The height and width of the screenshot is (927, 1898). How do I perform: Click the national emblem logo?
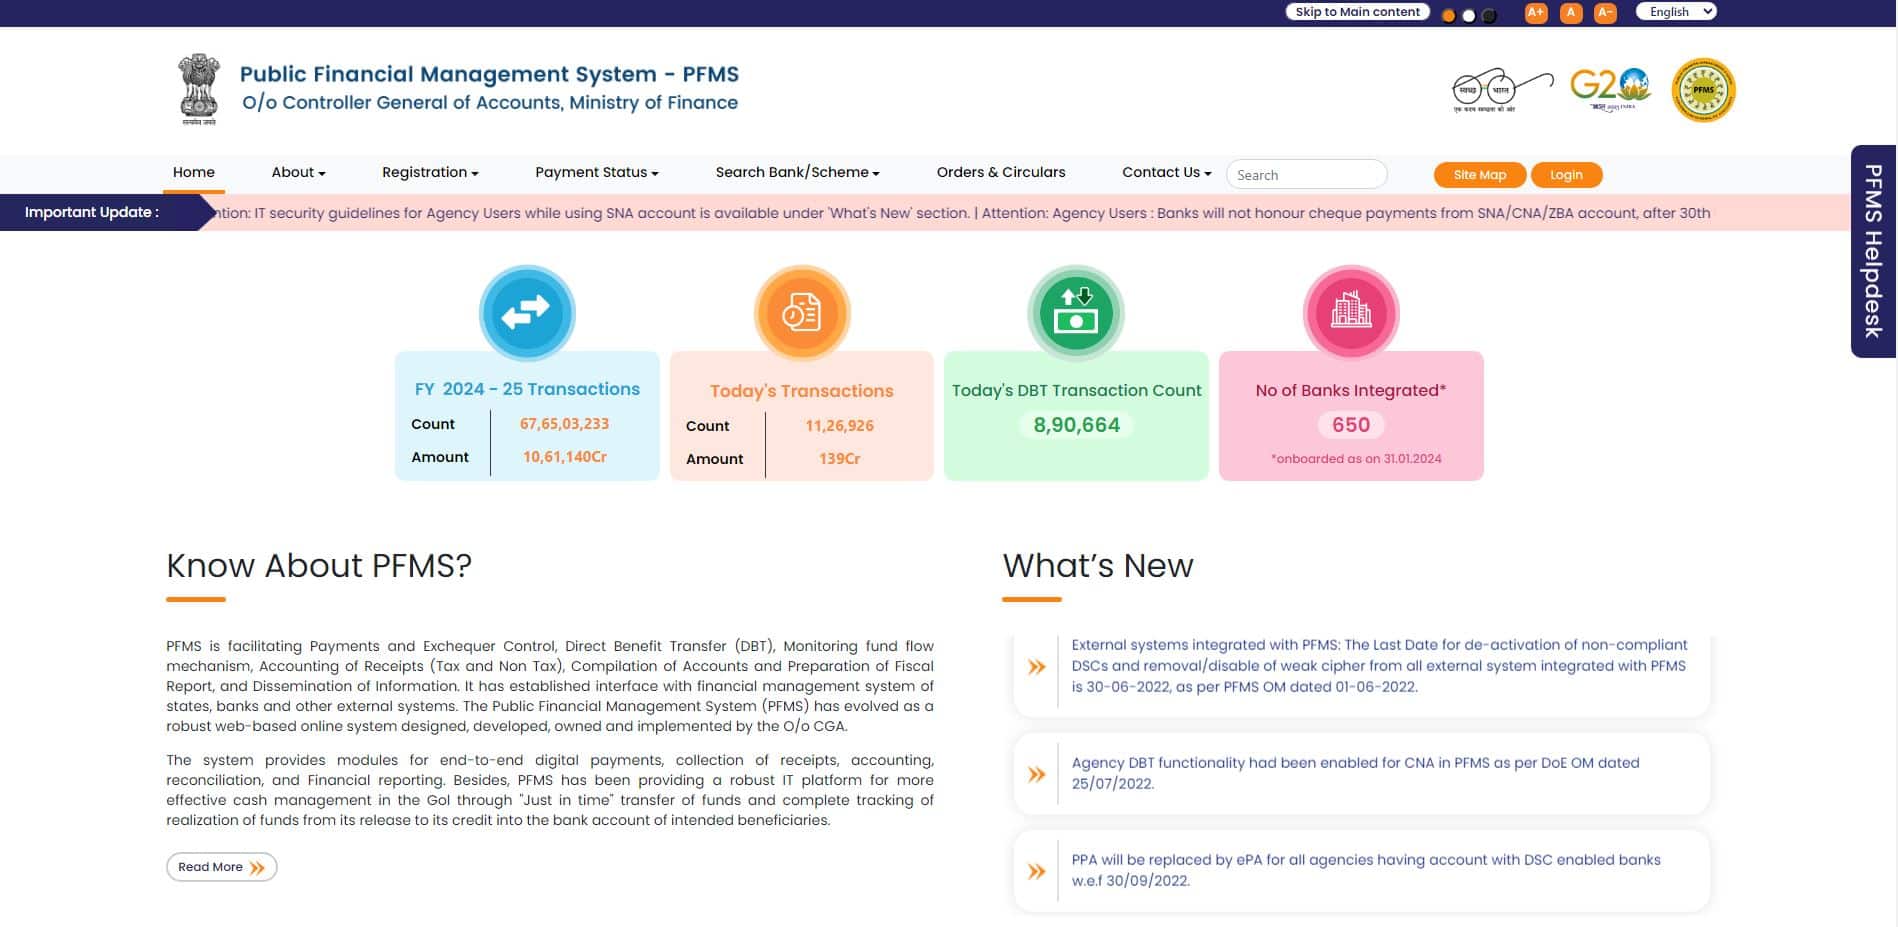tap(198, 89)
